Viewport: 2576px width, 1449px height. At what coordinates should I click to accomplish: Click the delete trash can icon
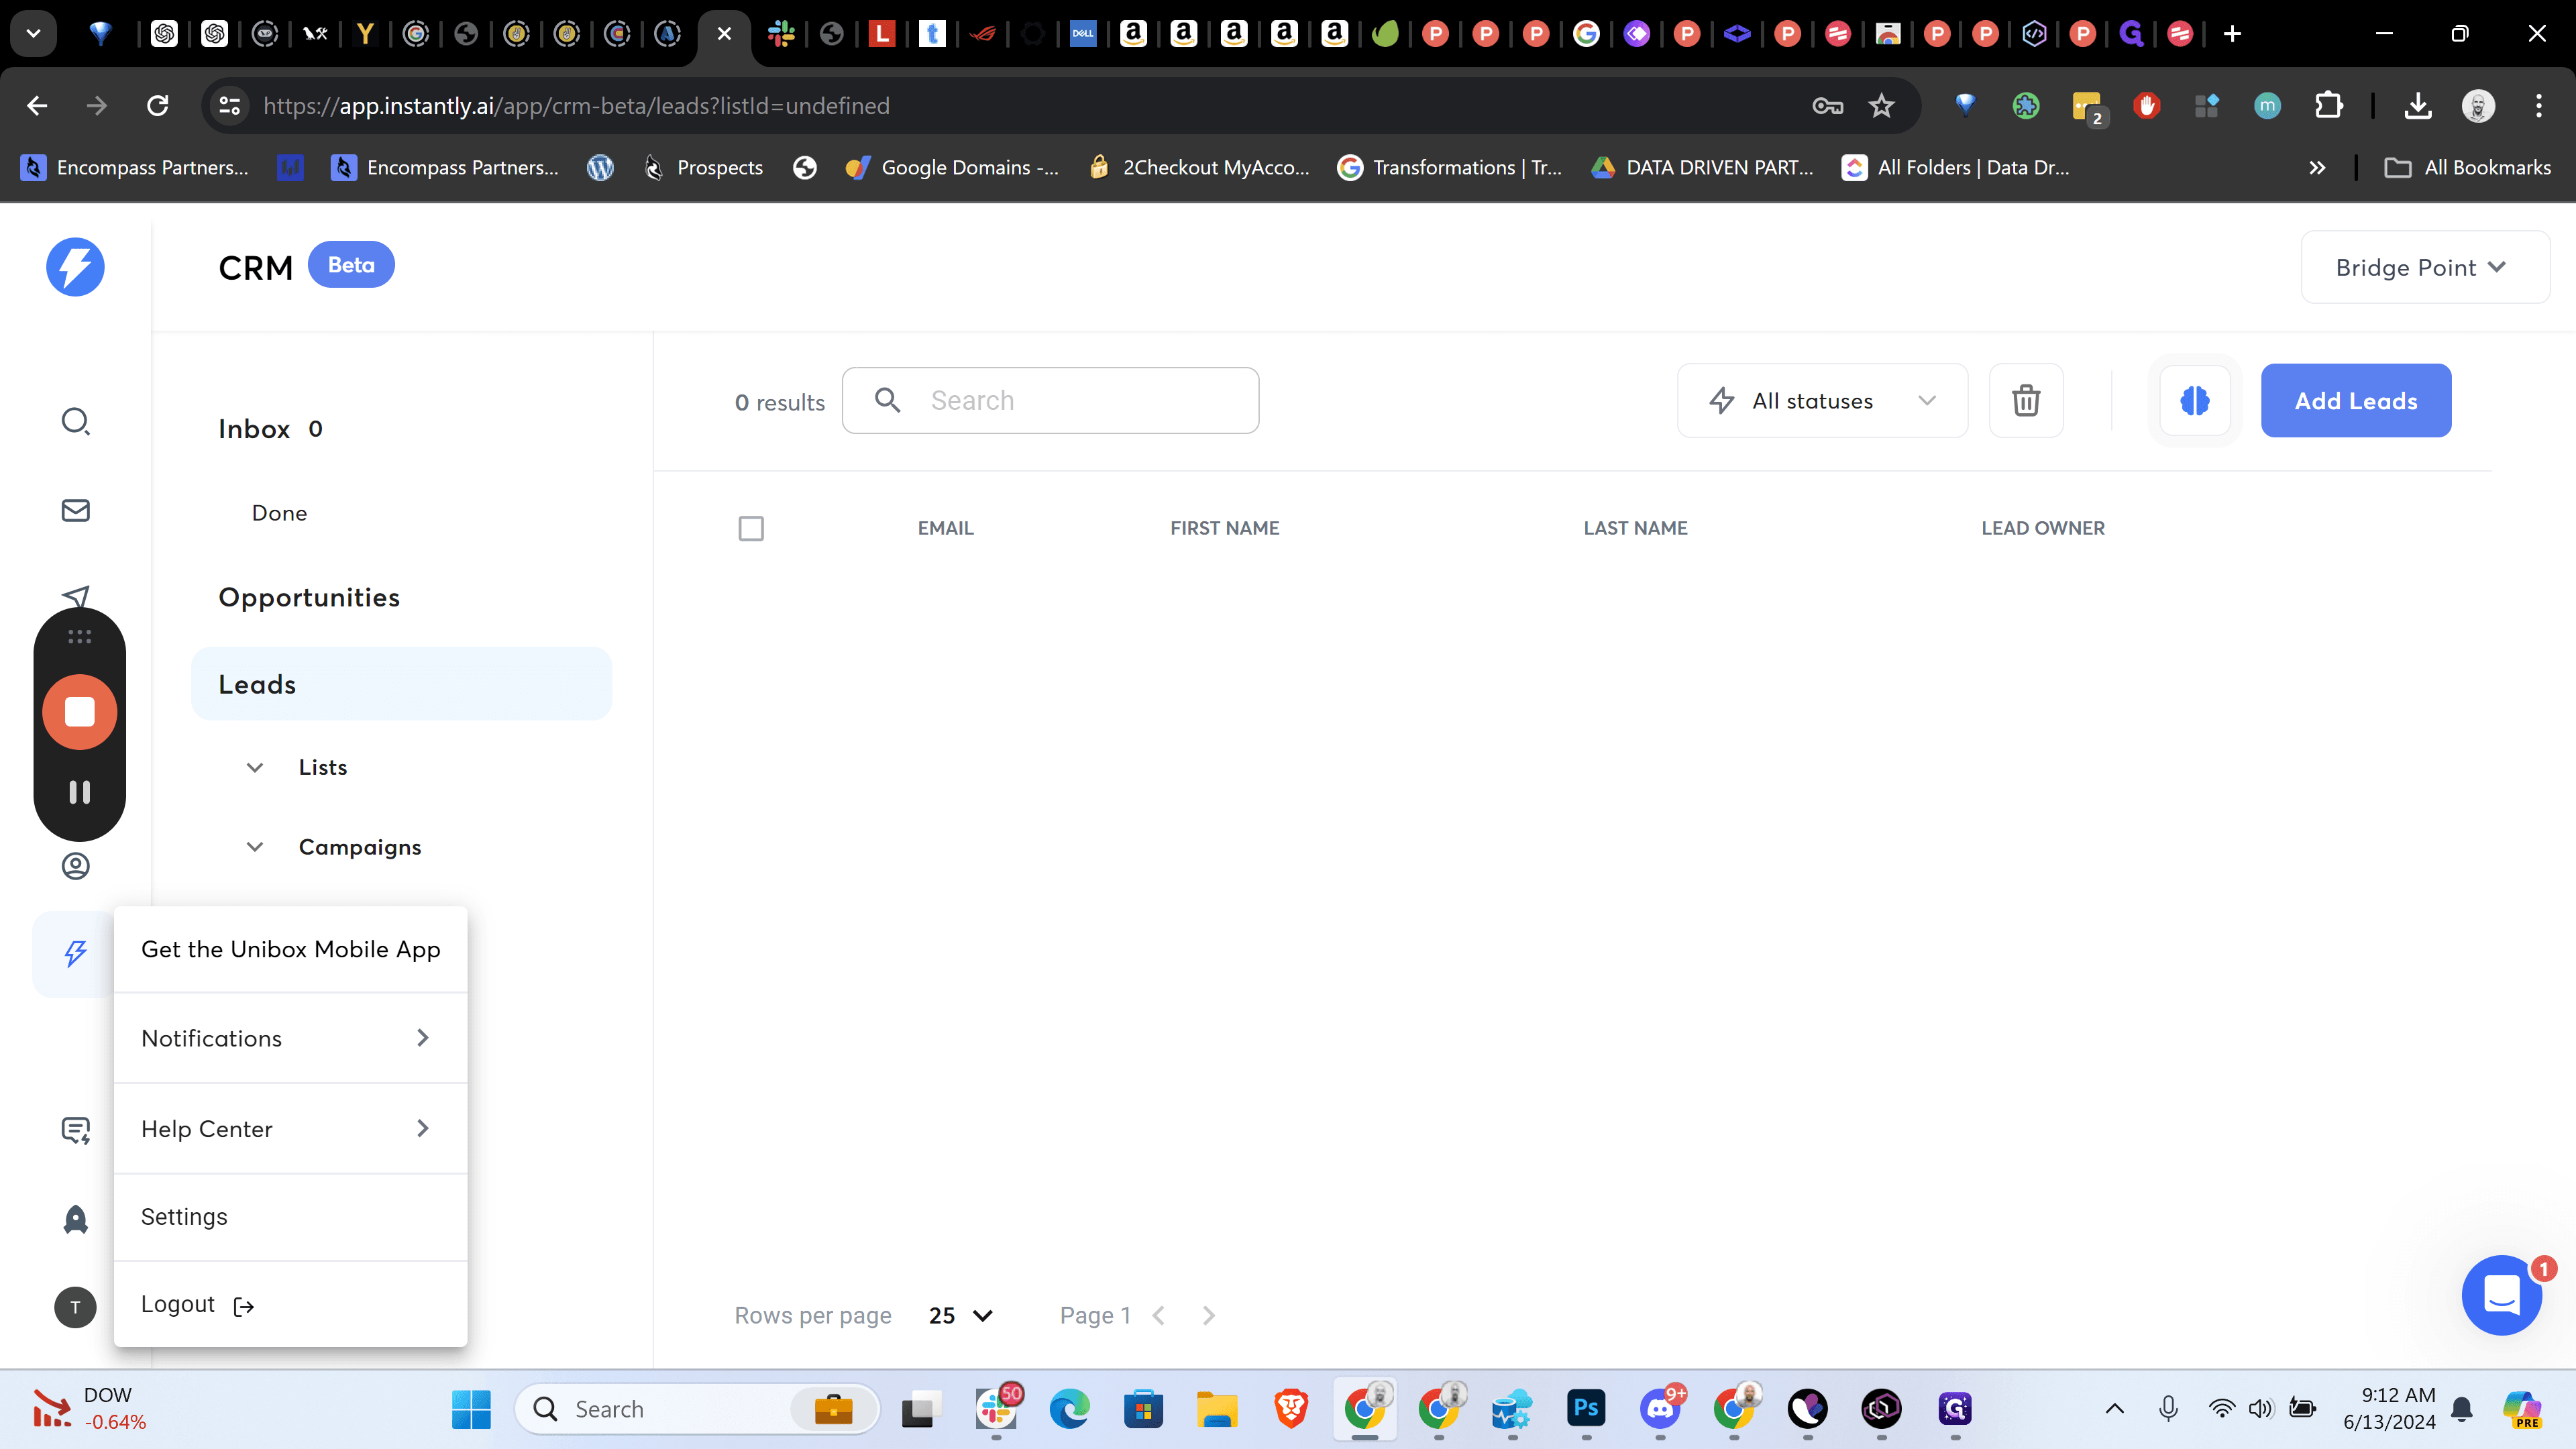pos(2026,400)
